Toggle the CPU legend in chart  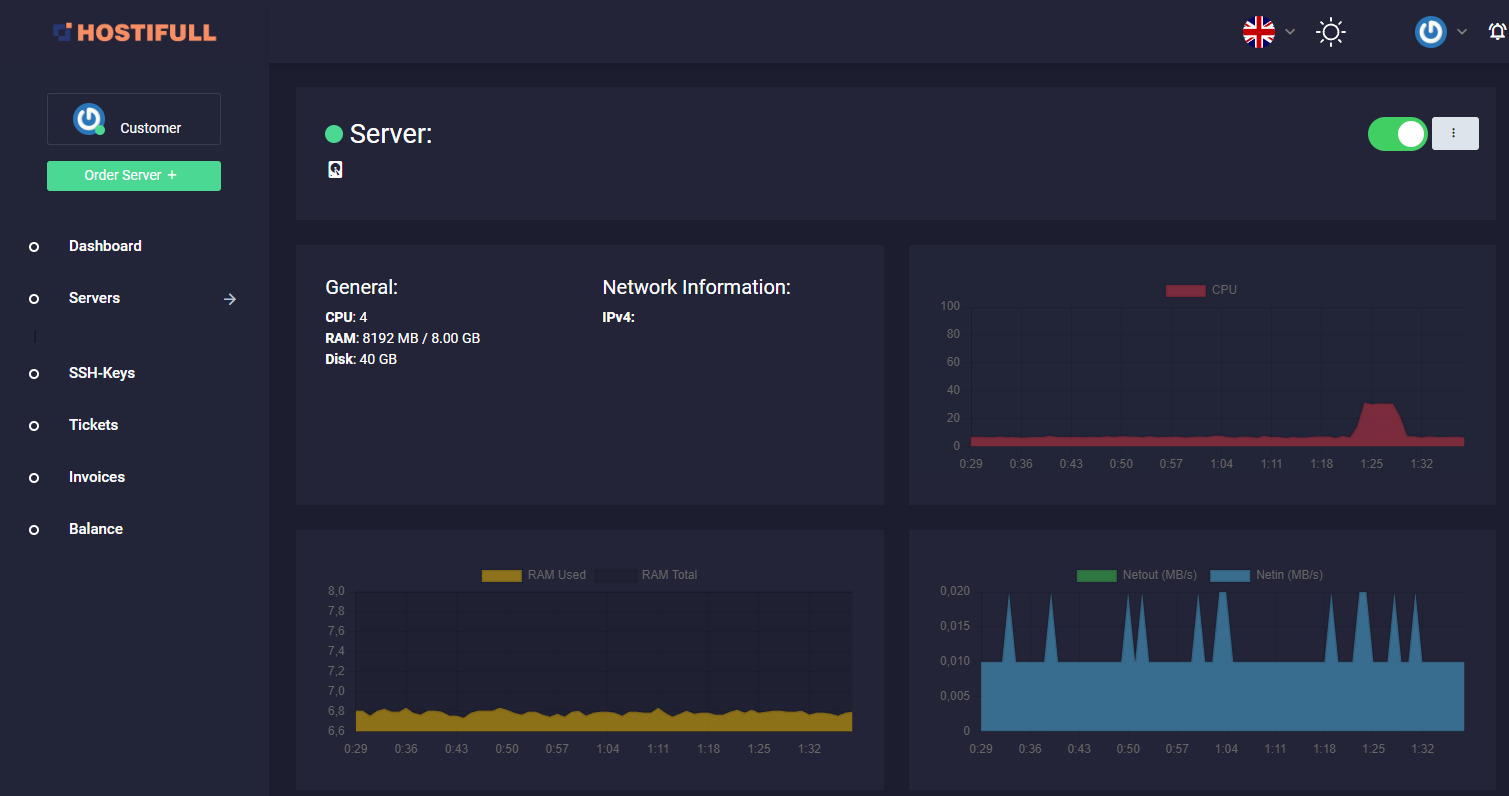(1201, 290)
